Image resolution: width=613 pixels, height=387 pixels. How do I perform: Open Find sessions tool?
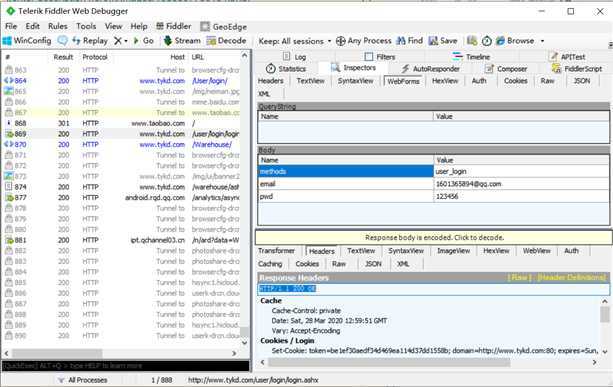(410, 41)
